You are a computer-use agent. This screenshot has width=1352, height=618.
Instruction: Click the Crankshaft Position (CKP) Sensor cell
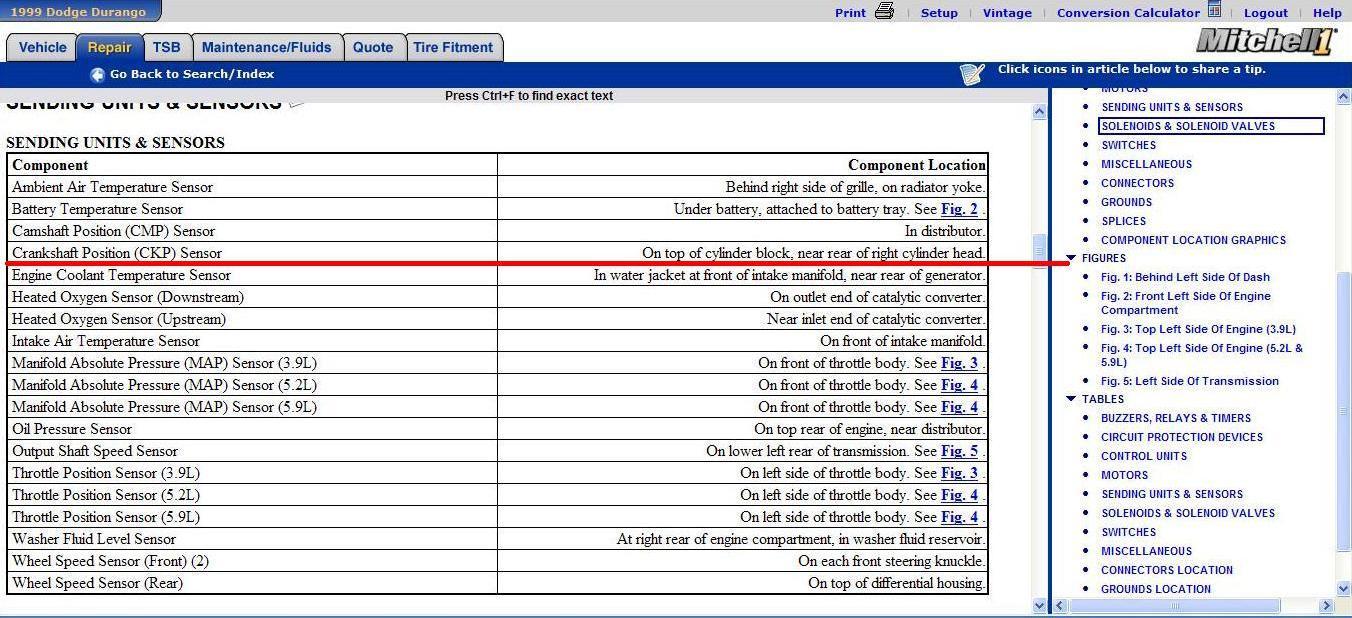pos(252,253)
